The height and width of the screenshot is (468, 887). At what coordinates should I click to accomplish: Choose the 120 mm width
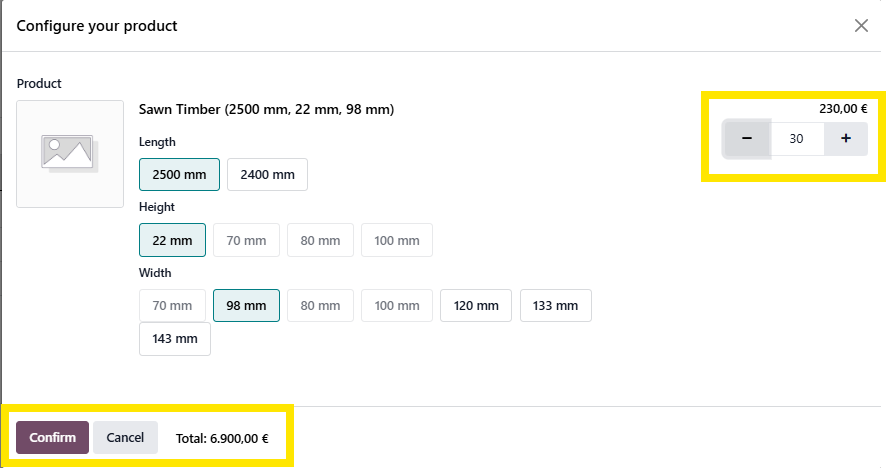click(x=476, y=305)
